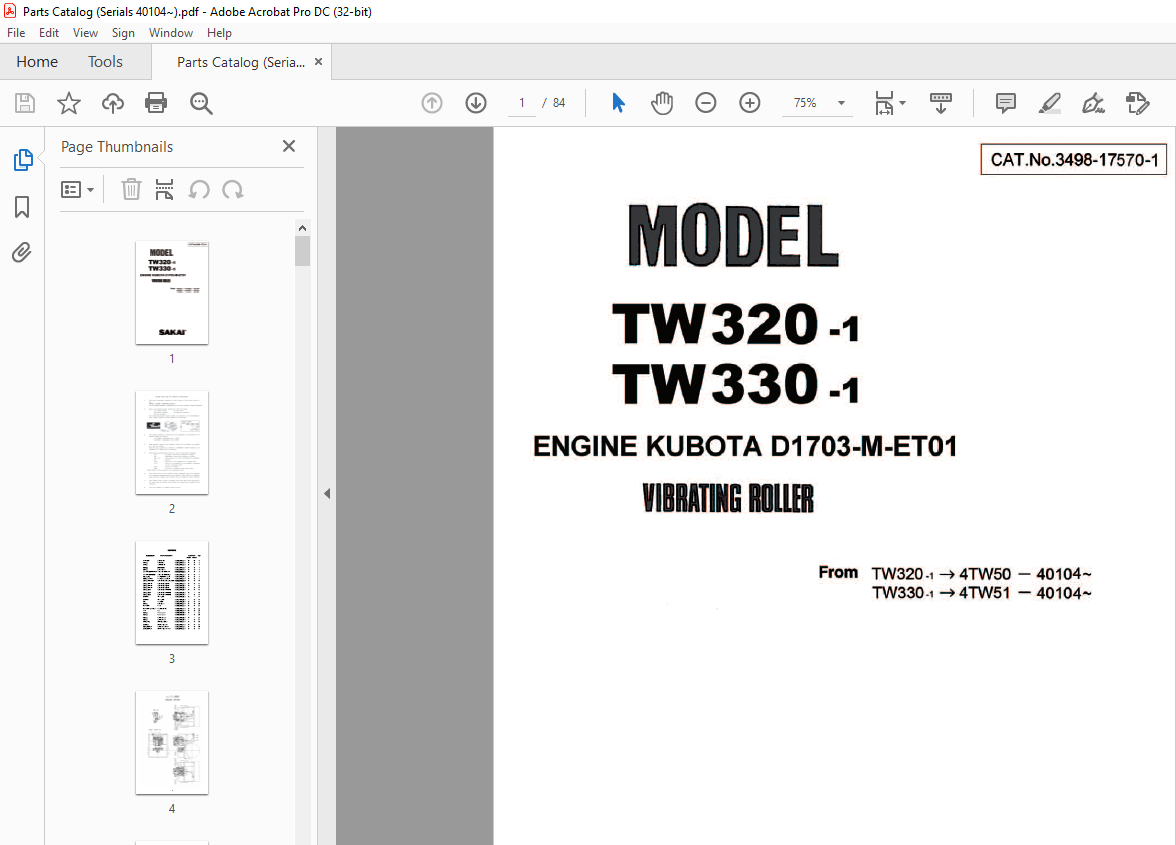Screen dimensions: 1176x845
Task: Open the thumbnail options dropdown
Action: tap(77, 190)
